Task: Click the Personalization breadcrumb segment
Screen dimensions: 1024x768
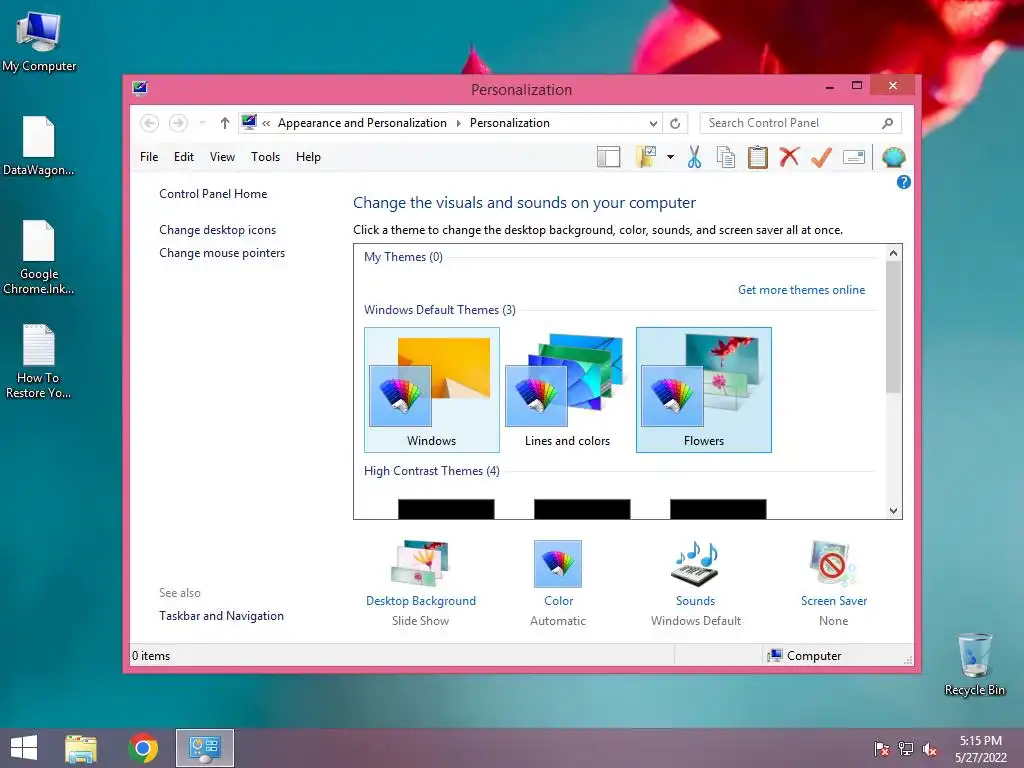Action: [509, 123]
